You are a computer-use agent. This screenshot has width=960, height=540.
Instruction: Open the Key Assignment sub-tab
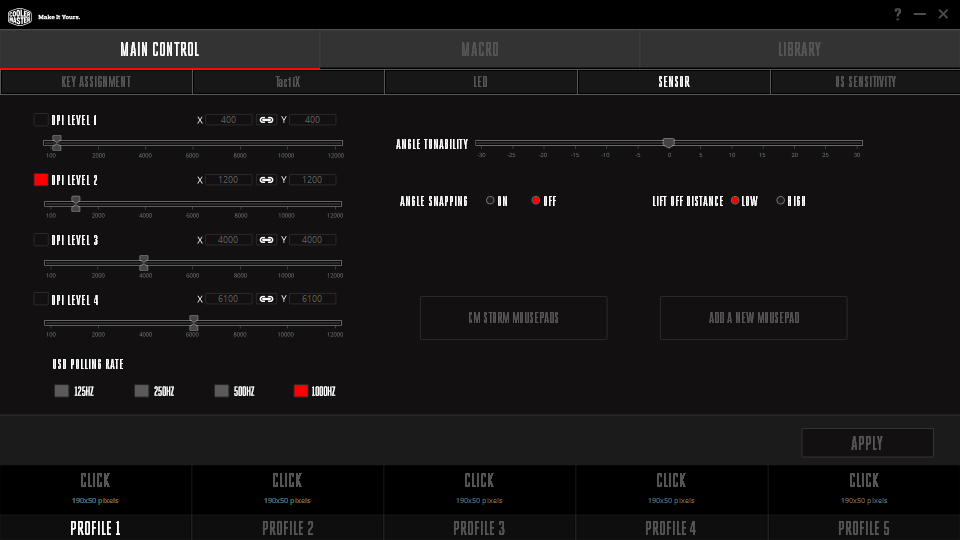(x=96, y=82)
